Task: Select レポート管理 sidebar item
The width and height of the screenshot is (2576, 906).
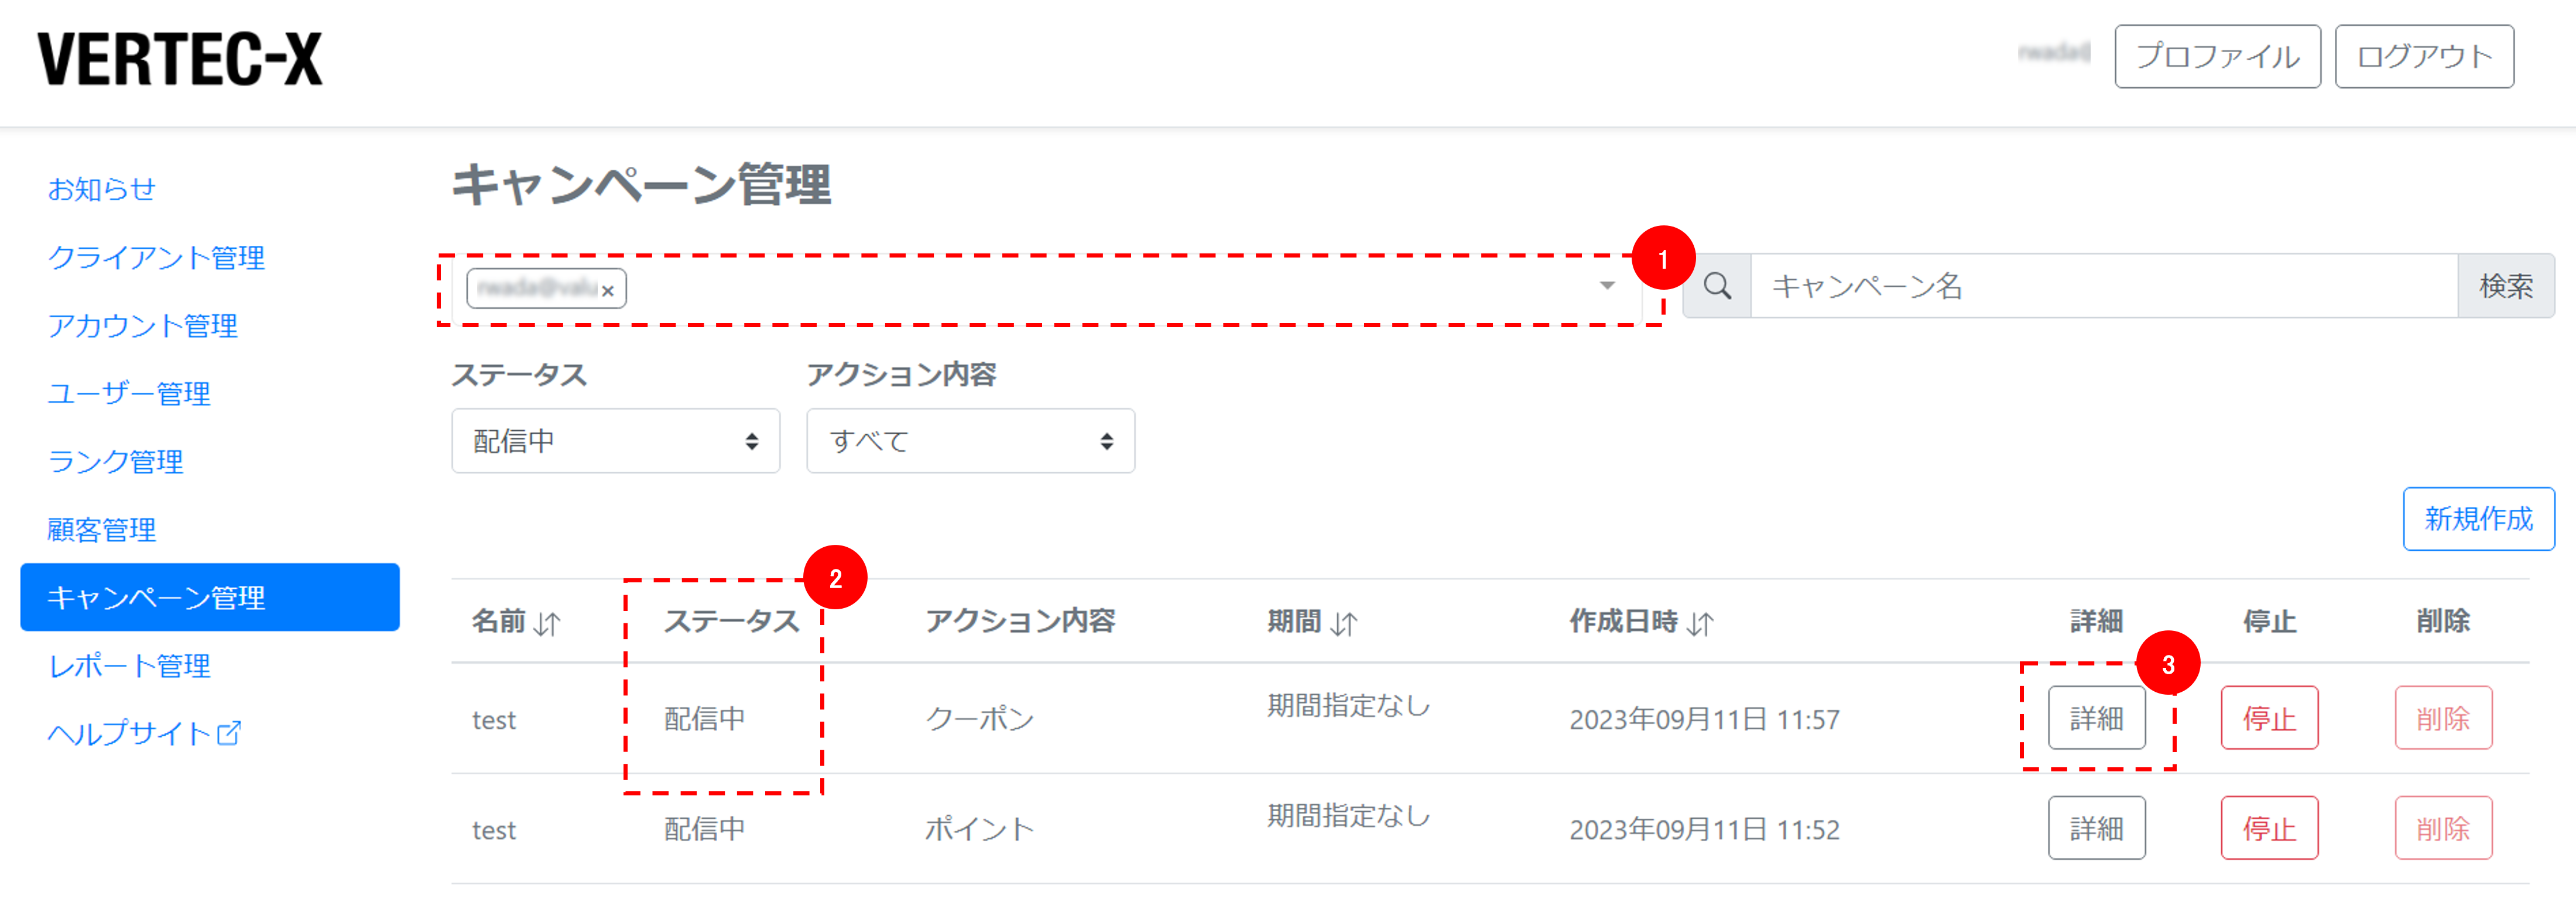Action: (129, 665)
